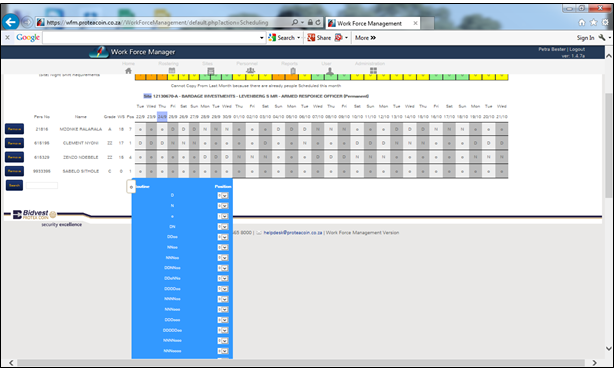This screenshot has width=616, height=371.
Task: Open the Sites navigation icon
Action: click(211, 71)
